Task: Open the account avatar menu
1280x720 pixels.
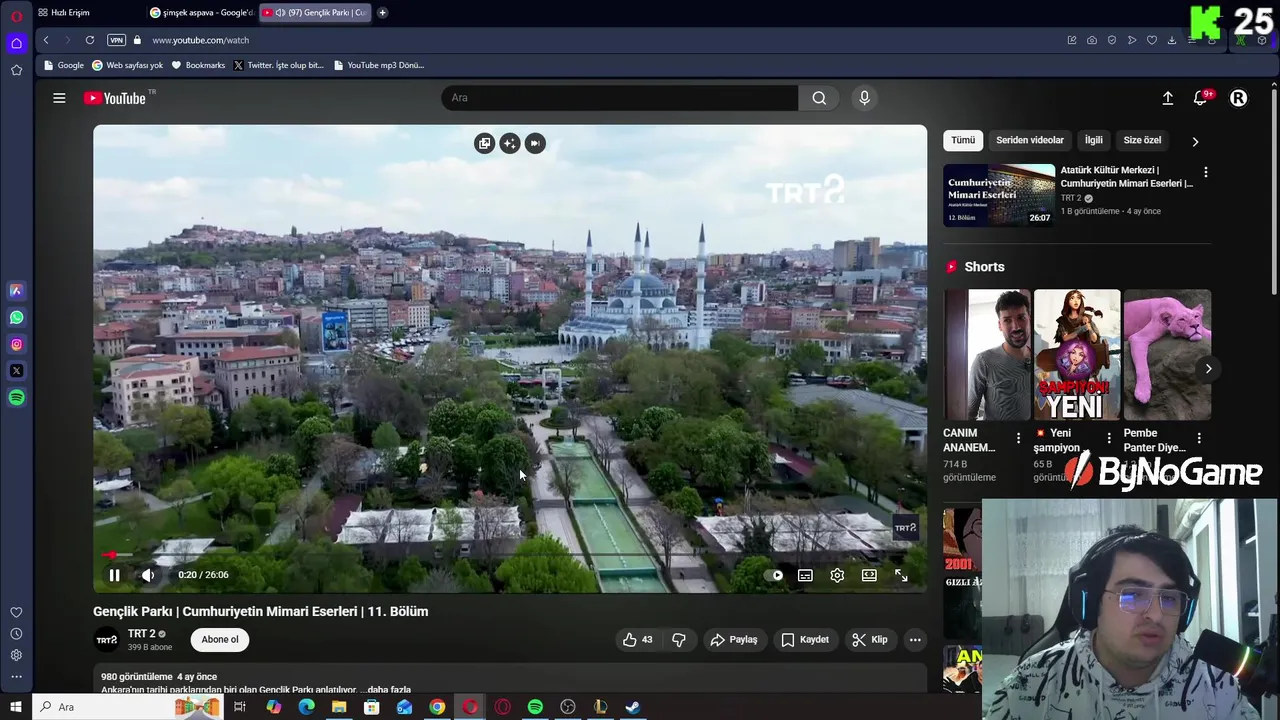Action: point(1238,98)
